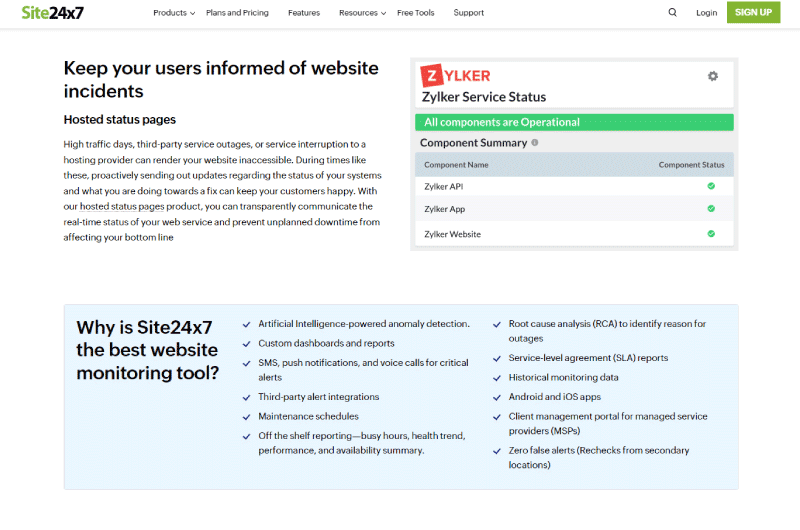
Task: Open the search magnifier icon
Action: [672, 12]
